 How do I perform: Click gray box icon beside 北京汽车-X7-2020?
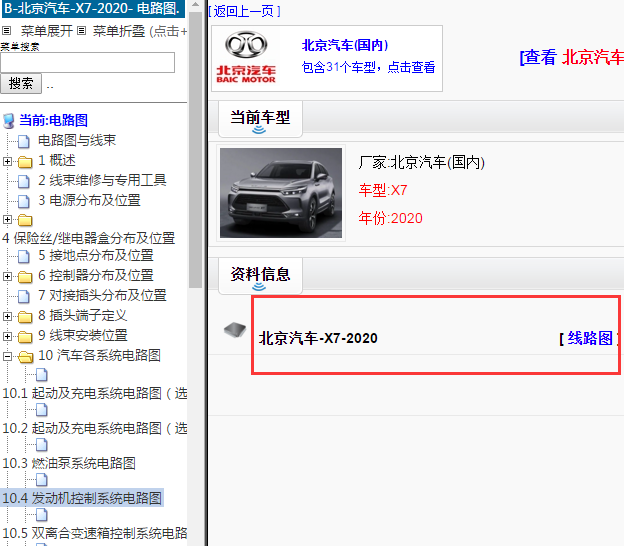235,330
